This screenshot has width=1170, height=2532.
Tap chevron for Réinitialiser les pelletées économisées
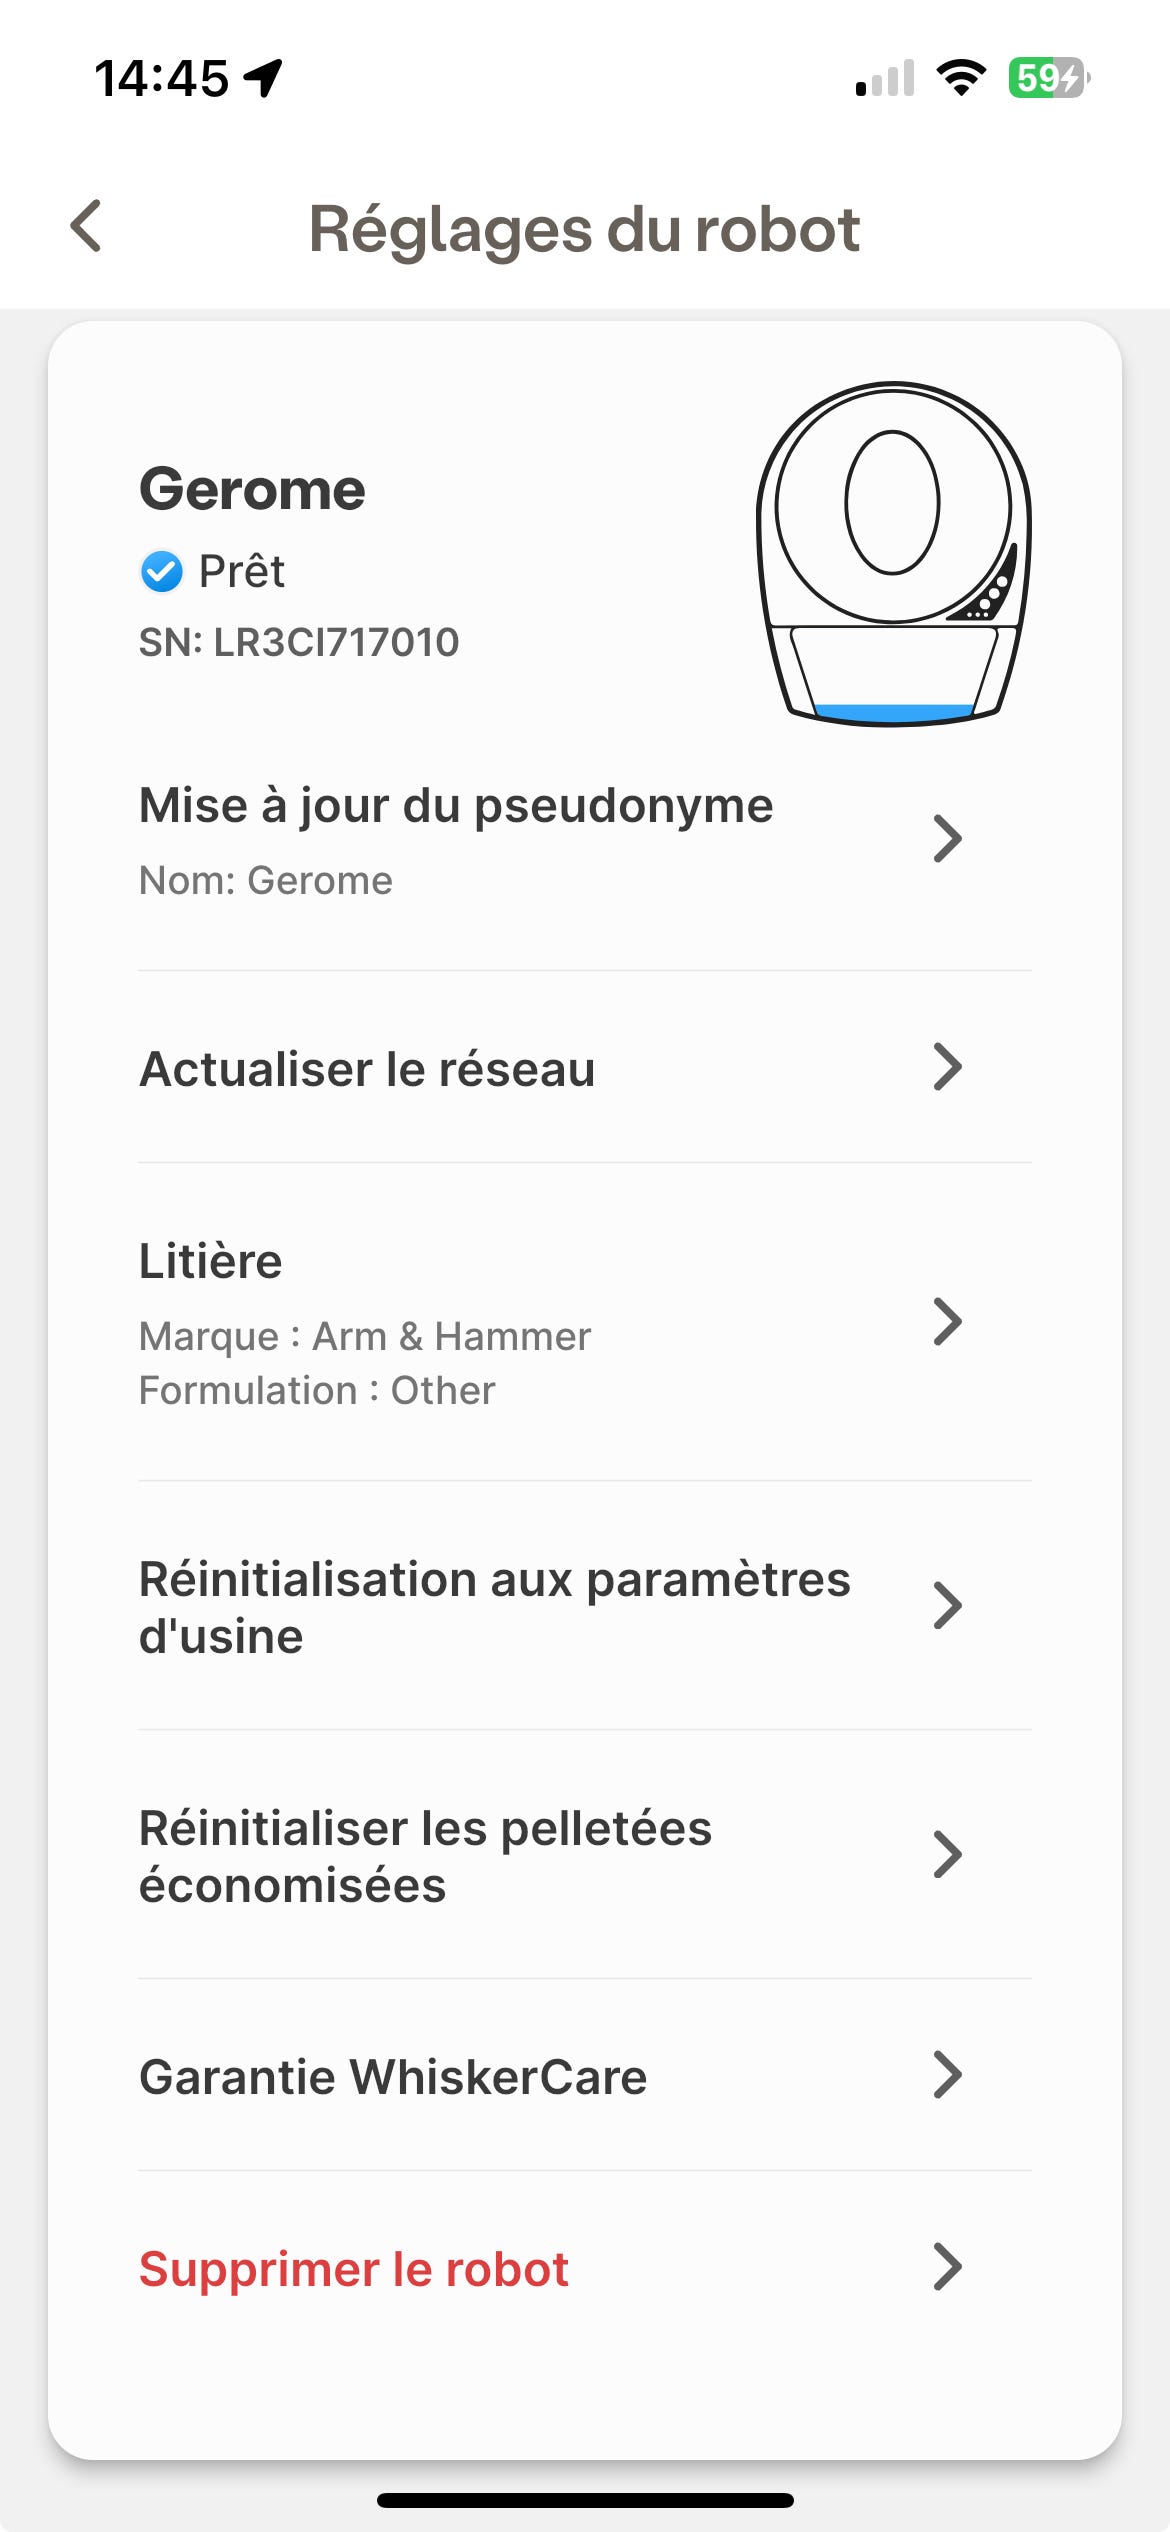pos(946,1855)
